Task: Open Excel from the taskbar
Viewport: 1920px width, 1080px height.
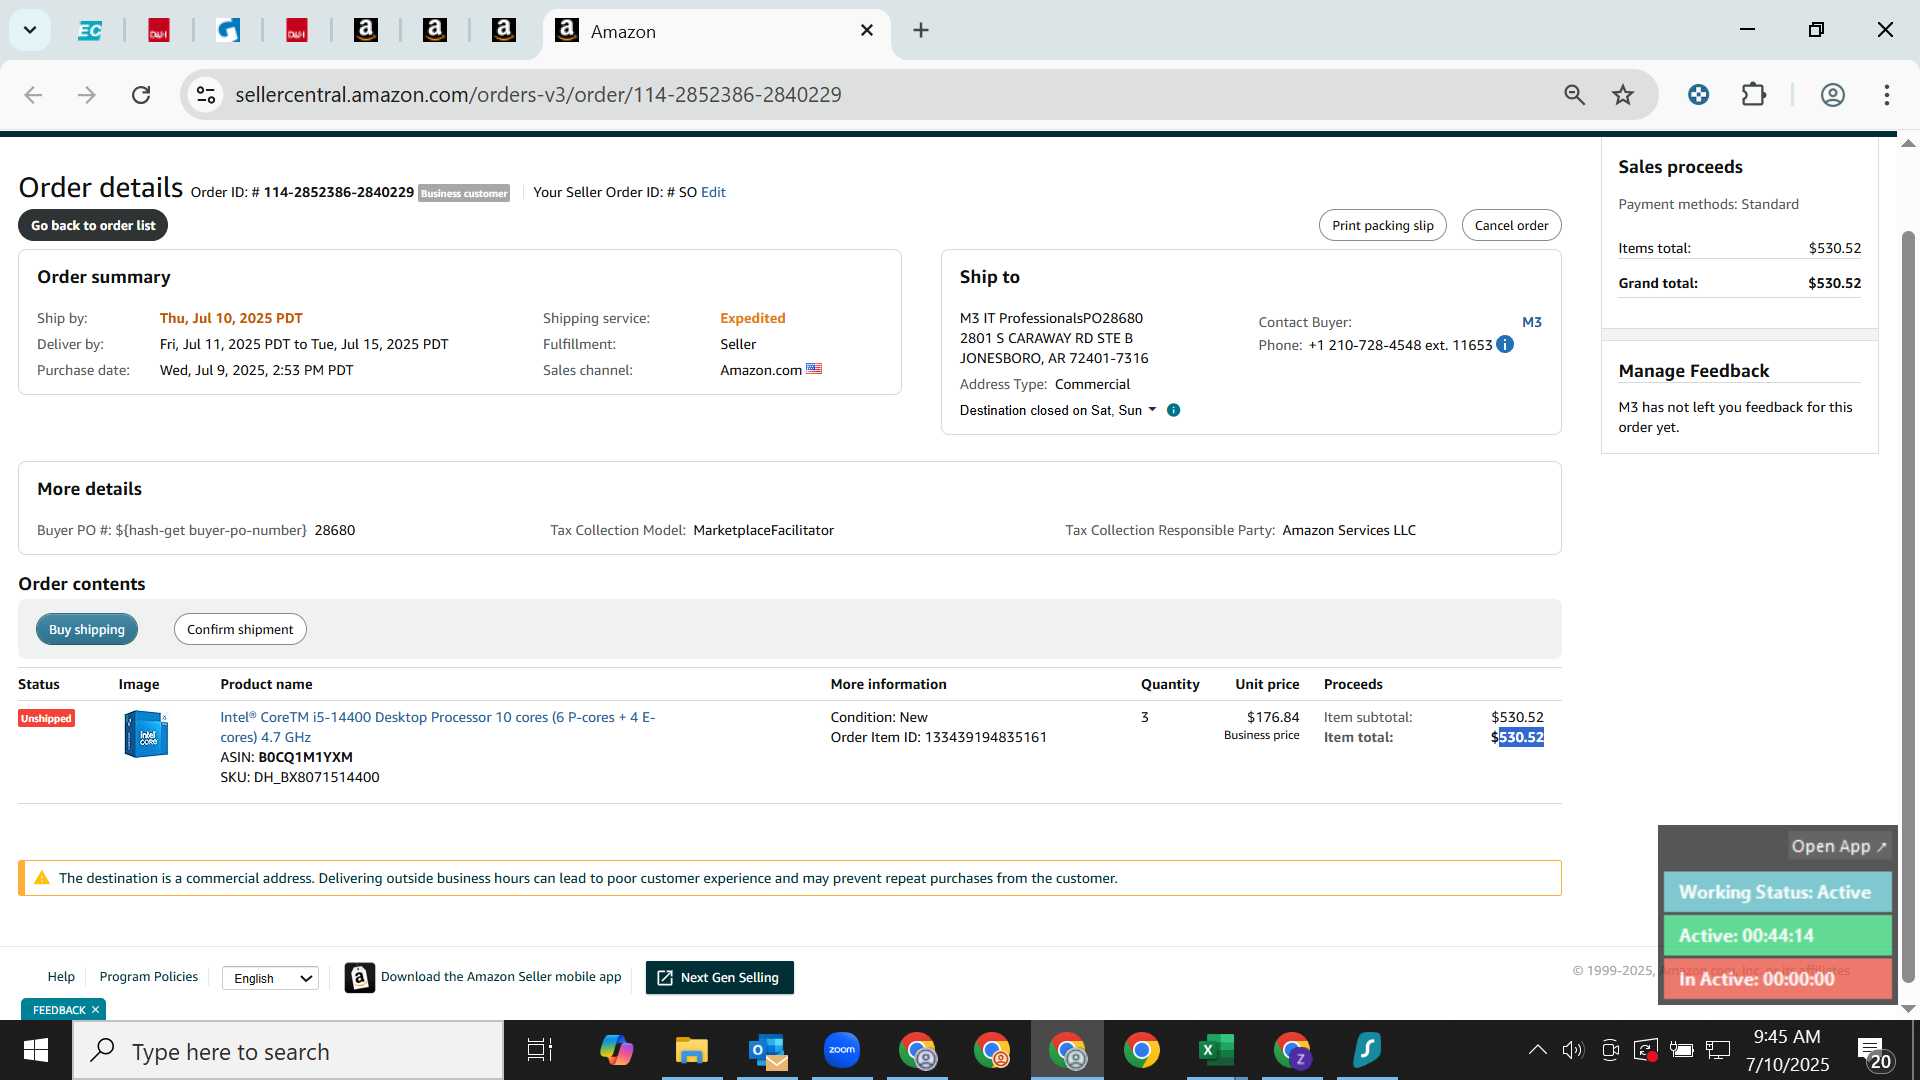Action: (x=1216, y=1051)
